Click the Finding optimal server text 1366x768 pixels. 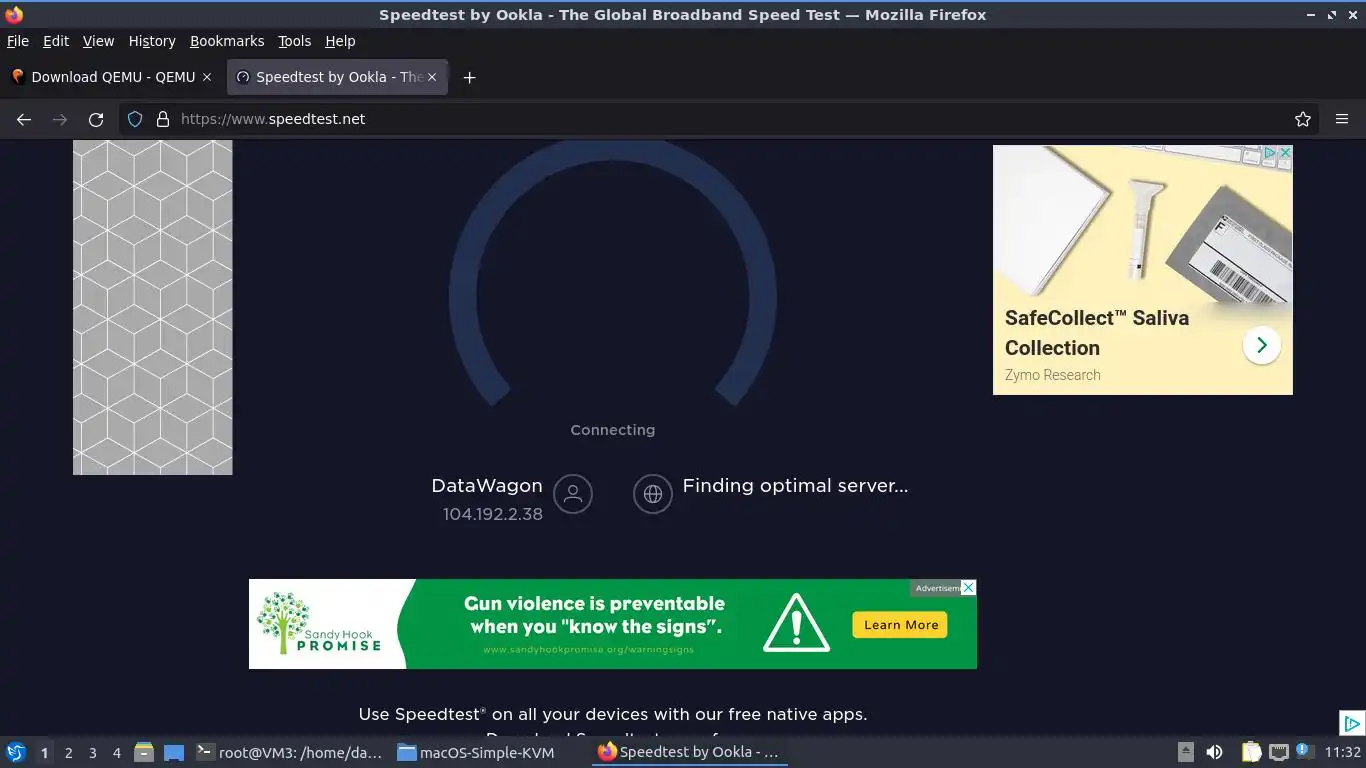point(795,486)
